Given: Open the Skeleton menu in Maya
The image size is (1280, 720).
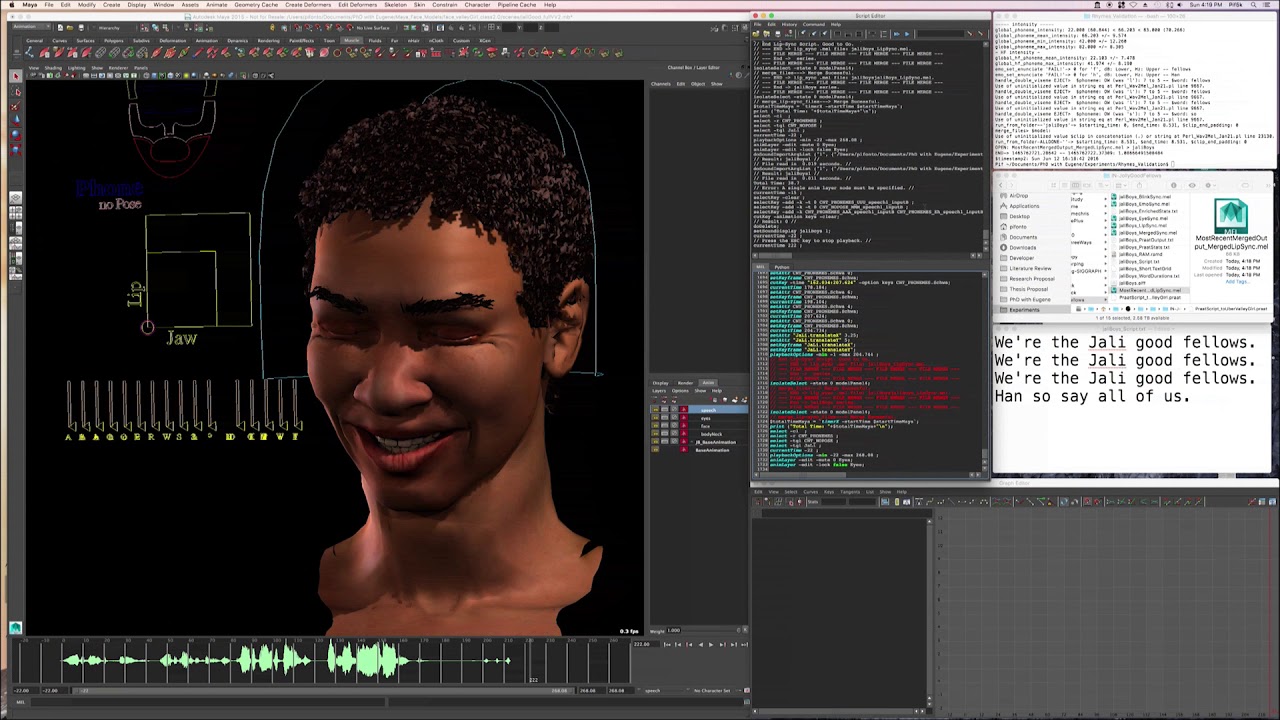Looking at the screenshot, I should [x=396, y=5].
